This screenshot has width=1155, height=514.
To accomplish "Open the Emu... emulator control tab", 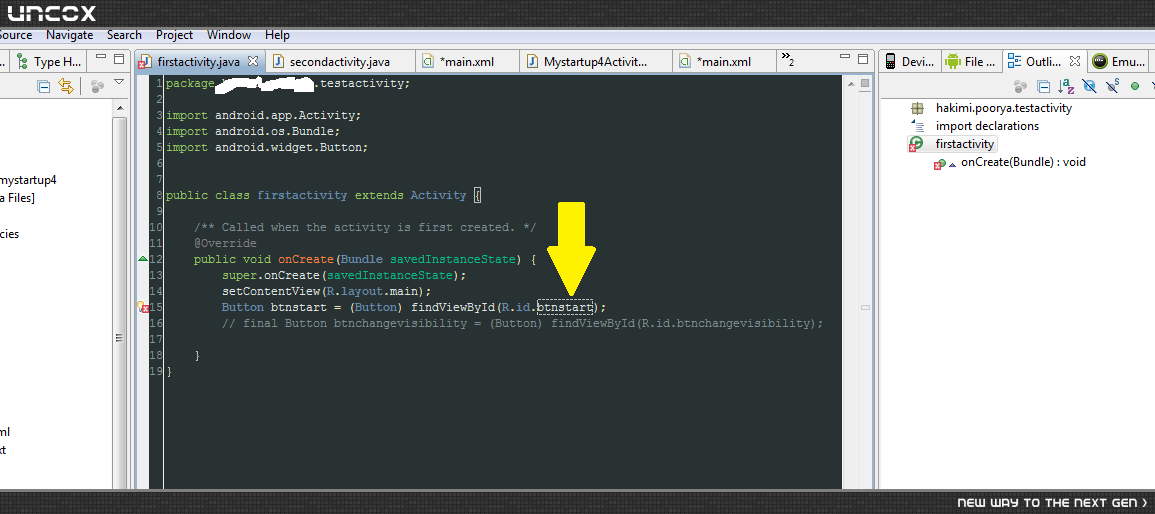I will point(1120,62).
